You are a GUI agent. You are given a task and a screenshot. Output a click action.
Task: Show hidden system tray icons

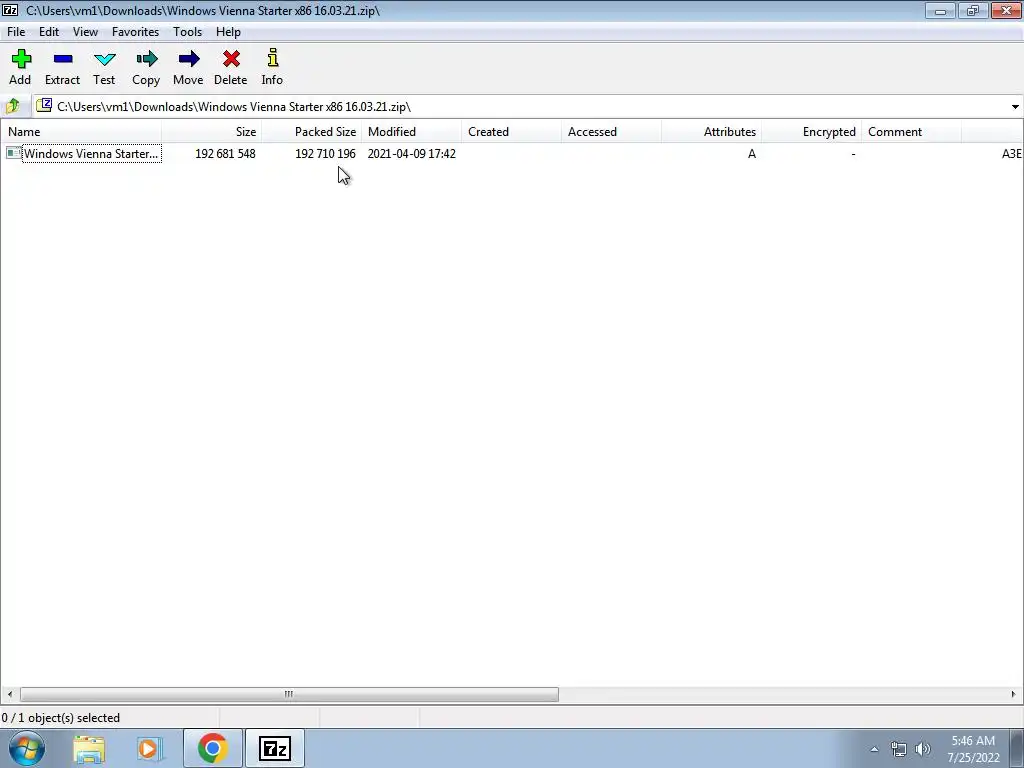click(x=874, y=749)
